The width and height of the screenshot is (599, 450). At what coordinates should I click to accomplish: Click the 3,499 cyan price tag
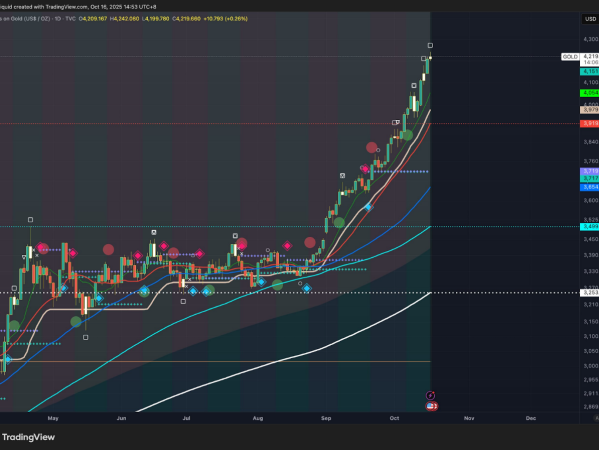[x=589, y=227]
